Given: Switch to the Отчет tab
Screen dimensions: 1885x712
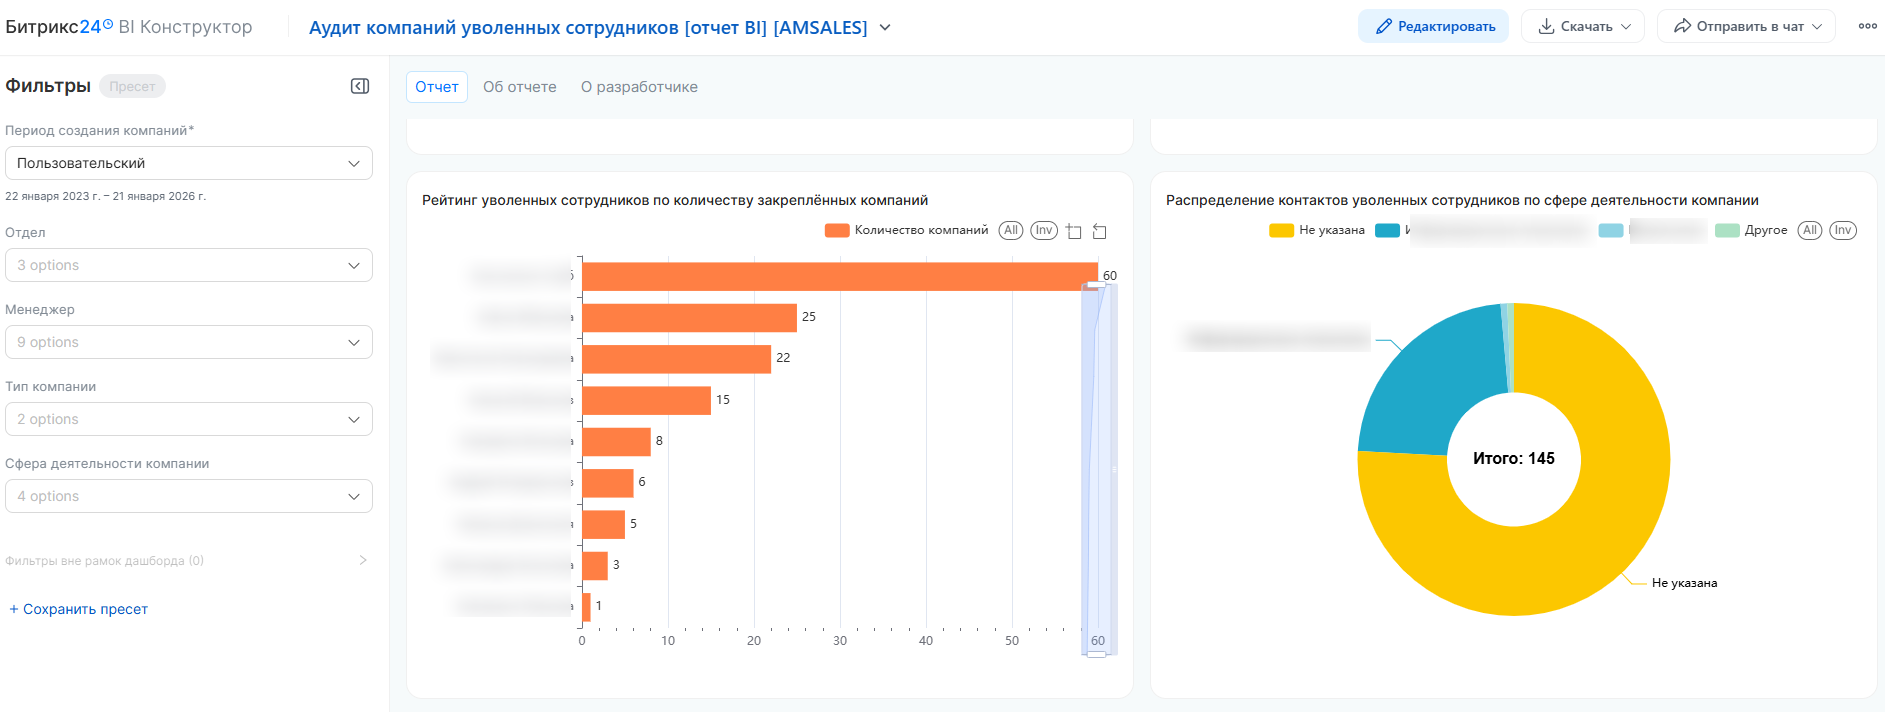Looking at the screenshot, I should tap(437, 87).
